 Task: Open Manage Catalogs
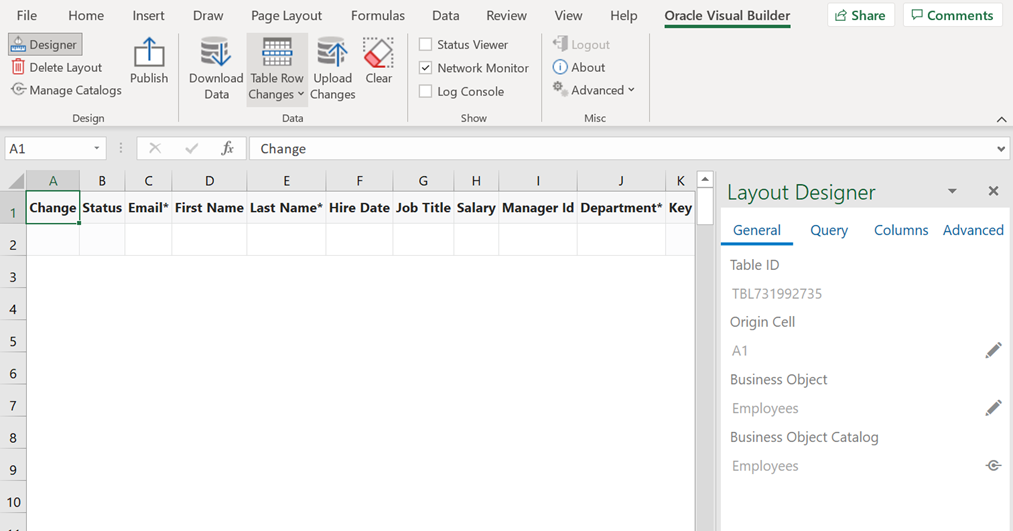(66, 90)
